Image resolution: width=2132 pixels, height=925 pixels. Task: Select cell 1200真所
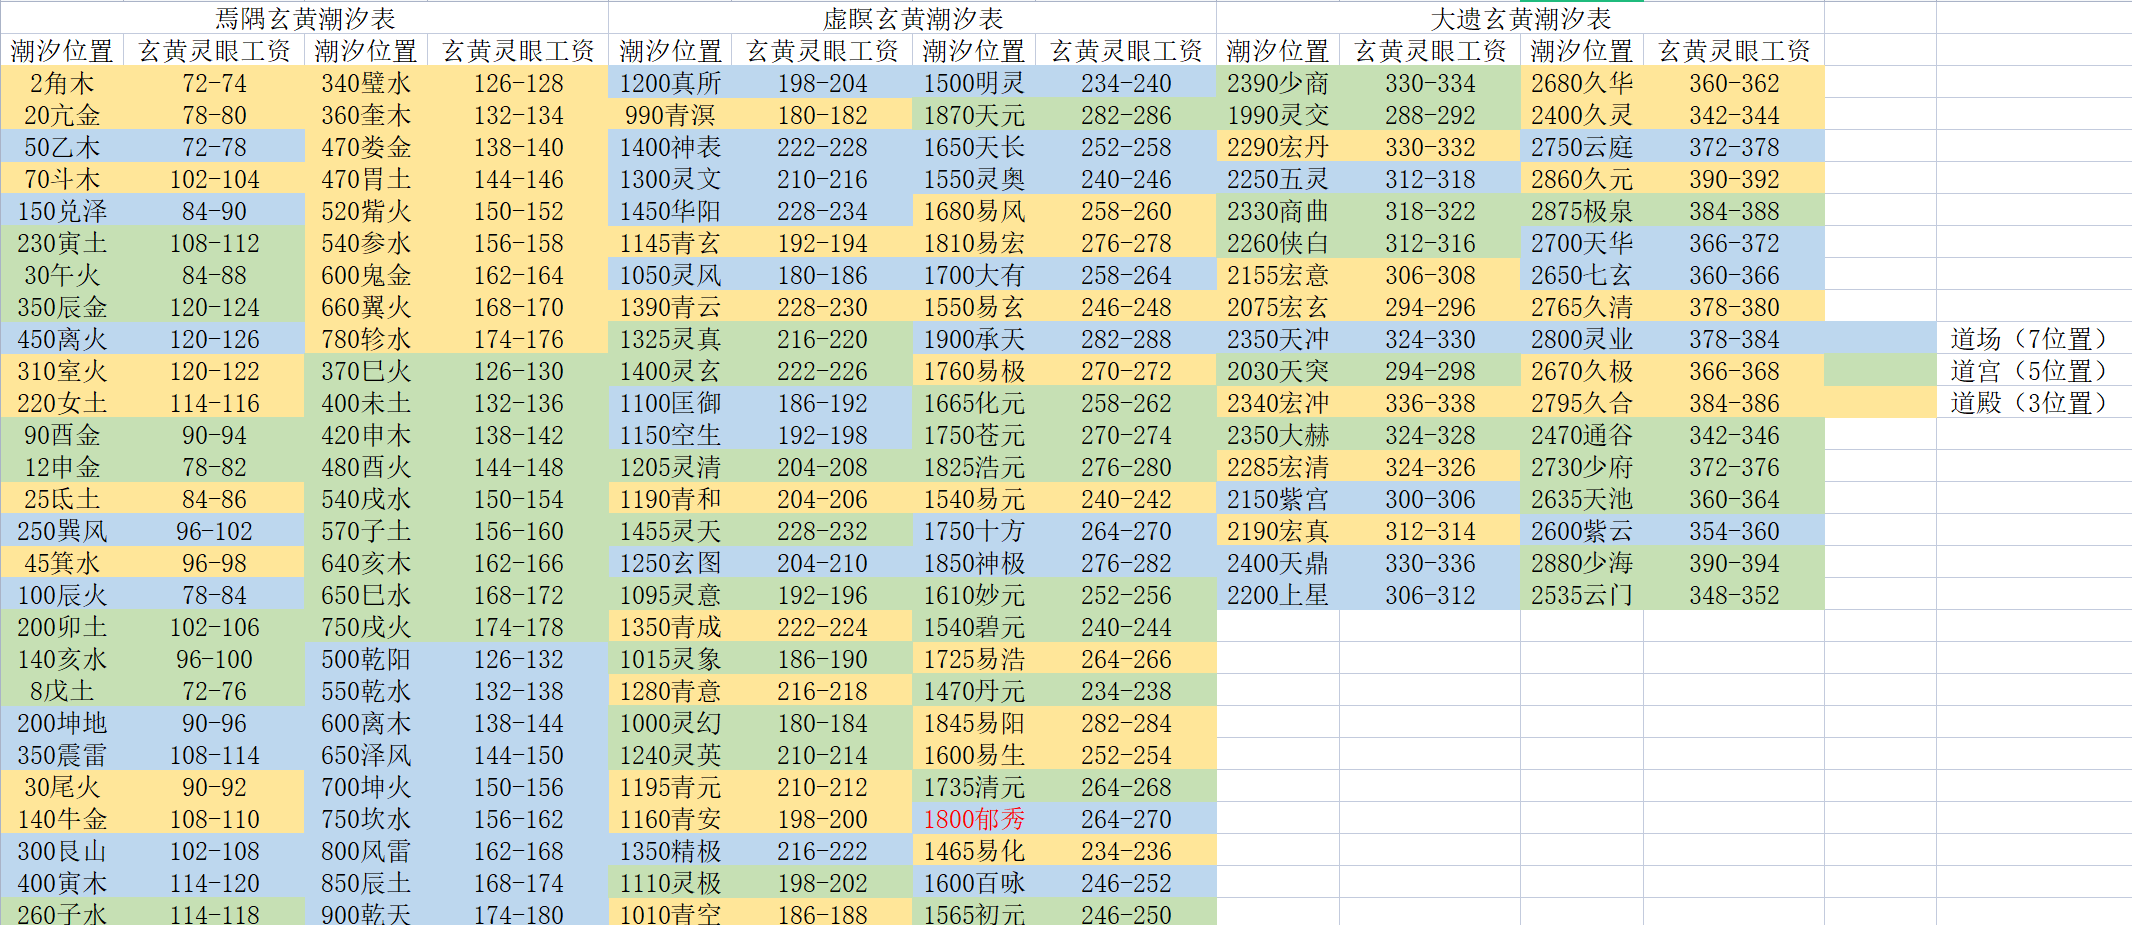point(670,82)
